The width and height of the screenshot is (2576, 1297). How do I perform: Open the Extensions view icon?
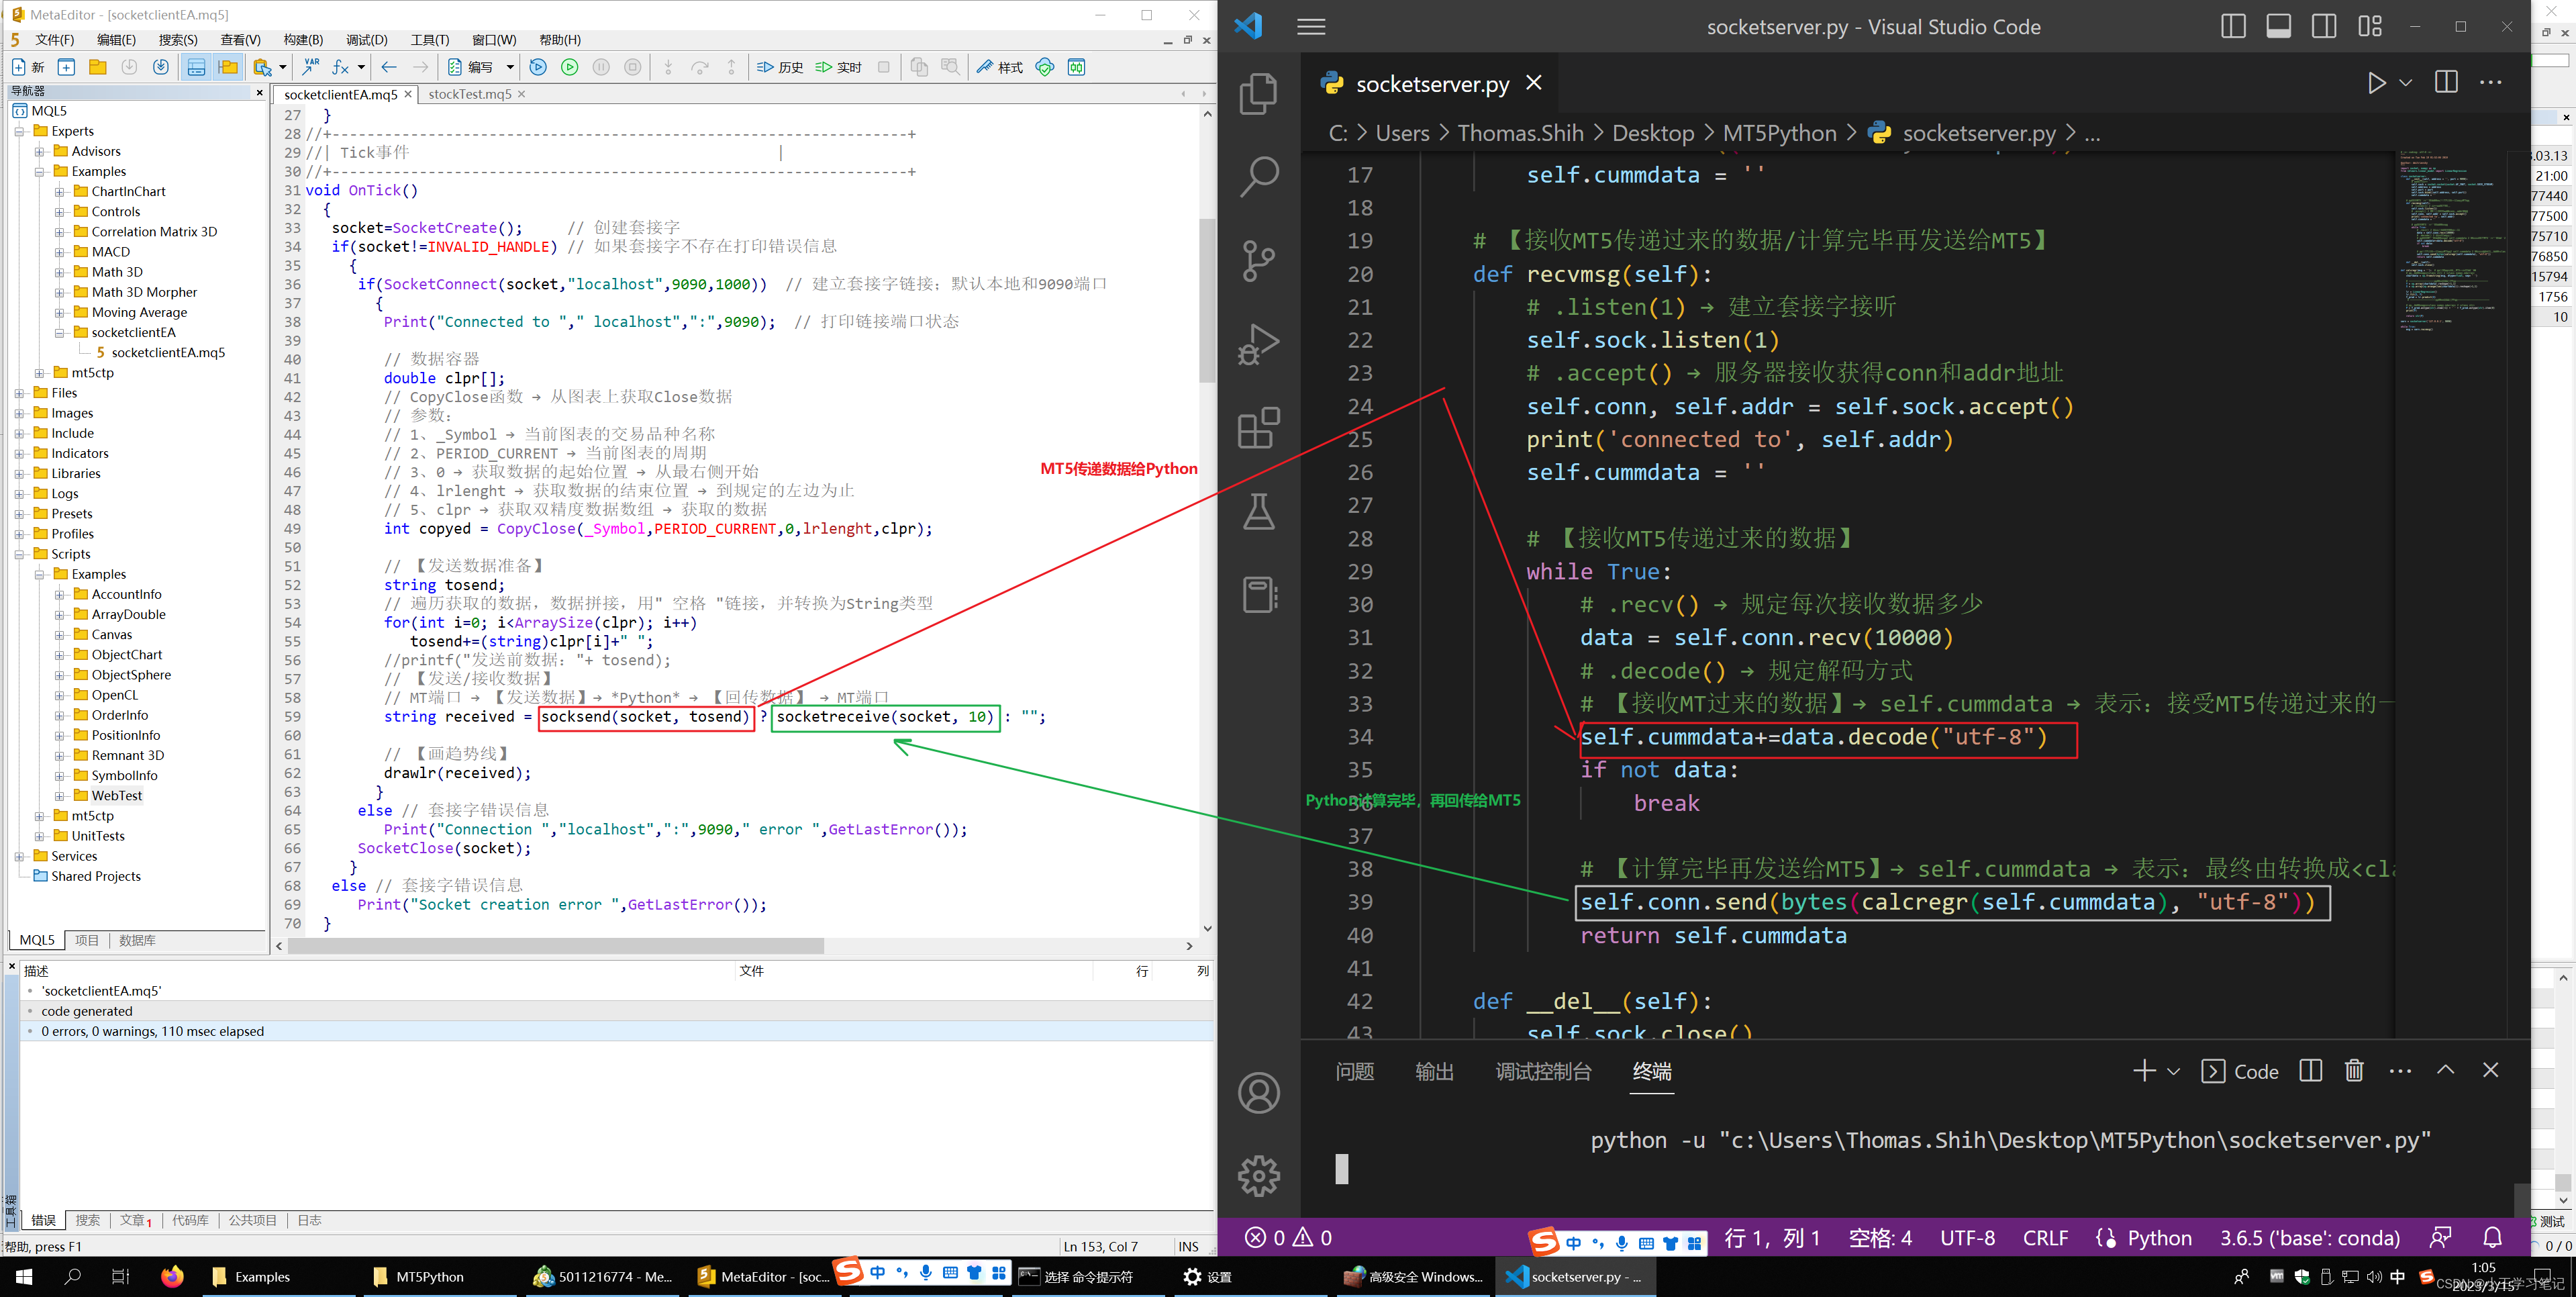(x=1258, y=428)
